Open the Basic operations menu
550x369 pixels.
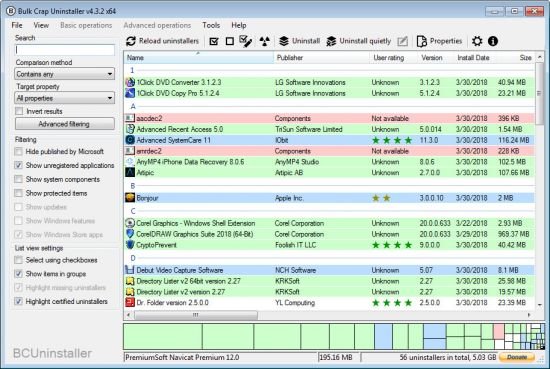[x=86, y=25]
